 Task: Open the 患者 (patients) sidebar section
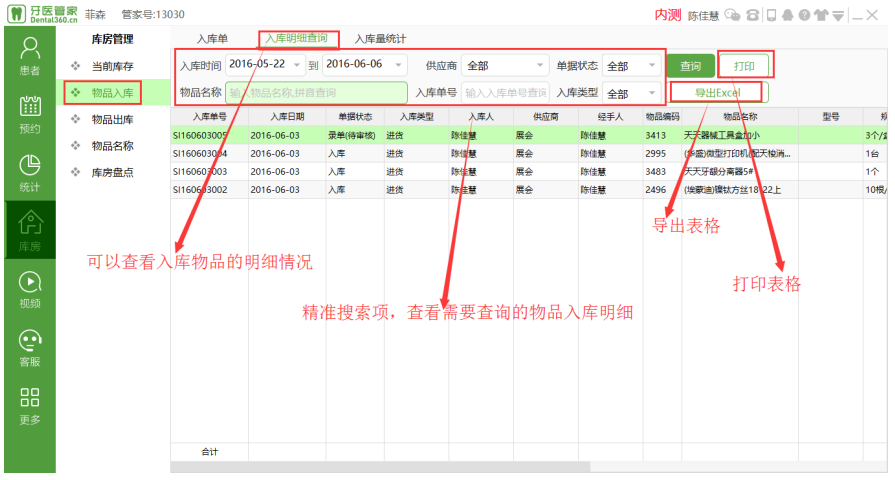tap(30, 56)
